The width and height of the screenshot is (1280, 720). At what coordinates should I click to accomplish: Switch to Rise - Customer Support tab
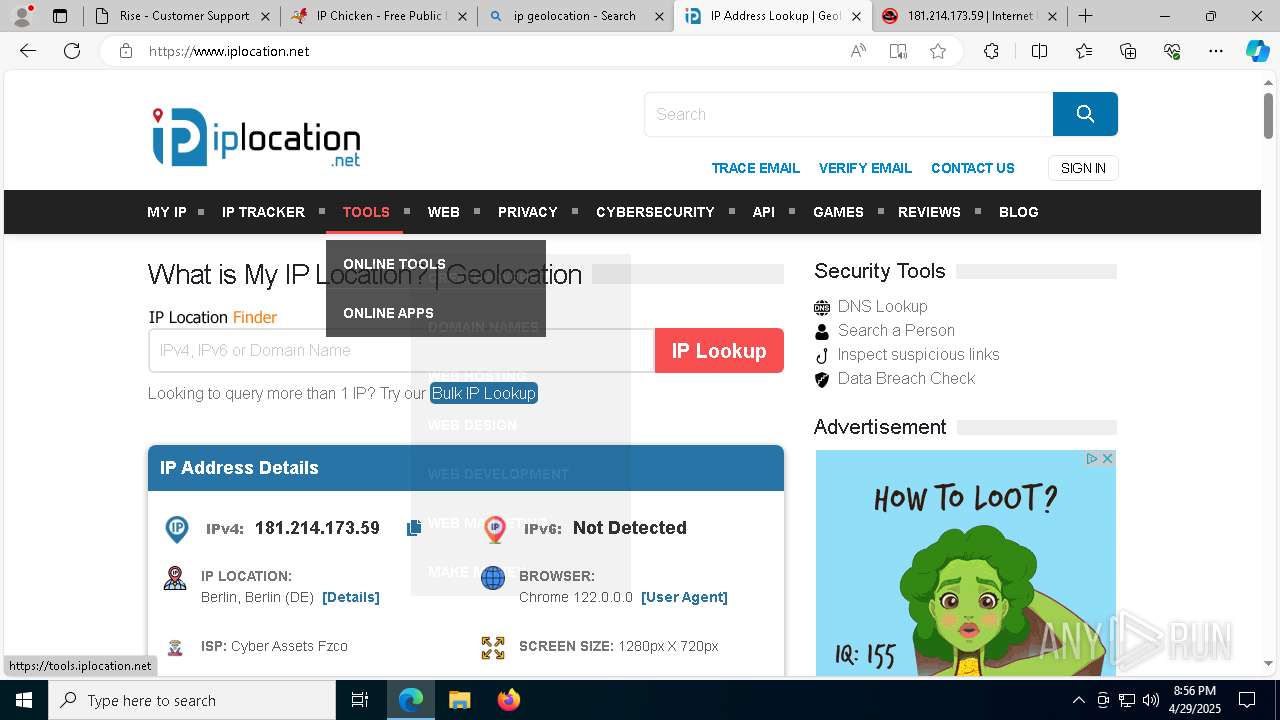coord(181,16)
